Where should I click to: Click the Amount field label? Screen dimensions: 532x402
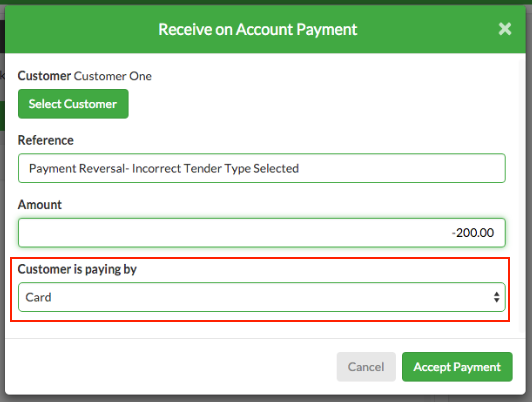point(40,205)
